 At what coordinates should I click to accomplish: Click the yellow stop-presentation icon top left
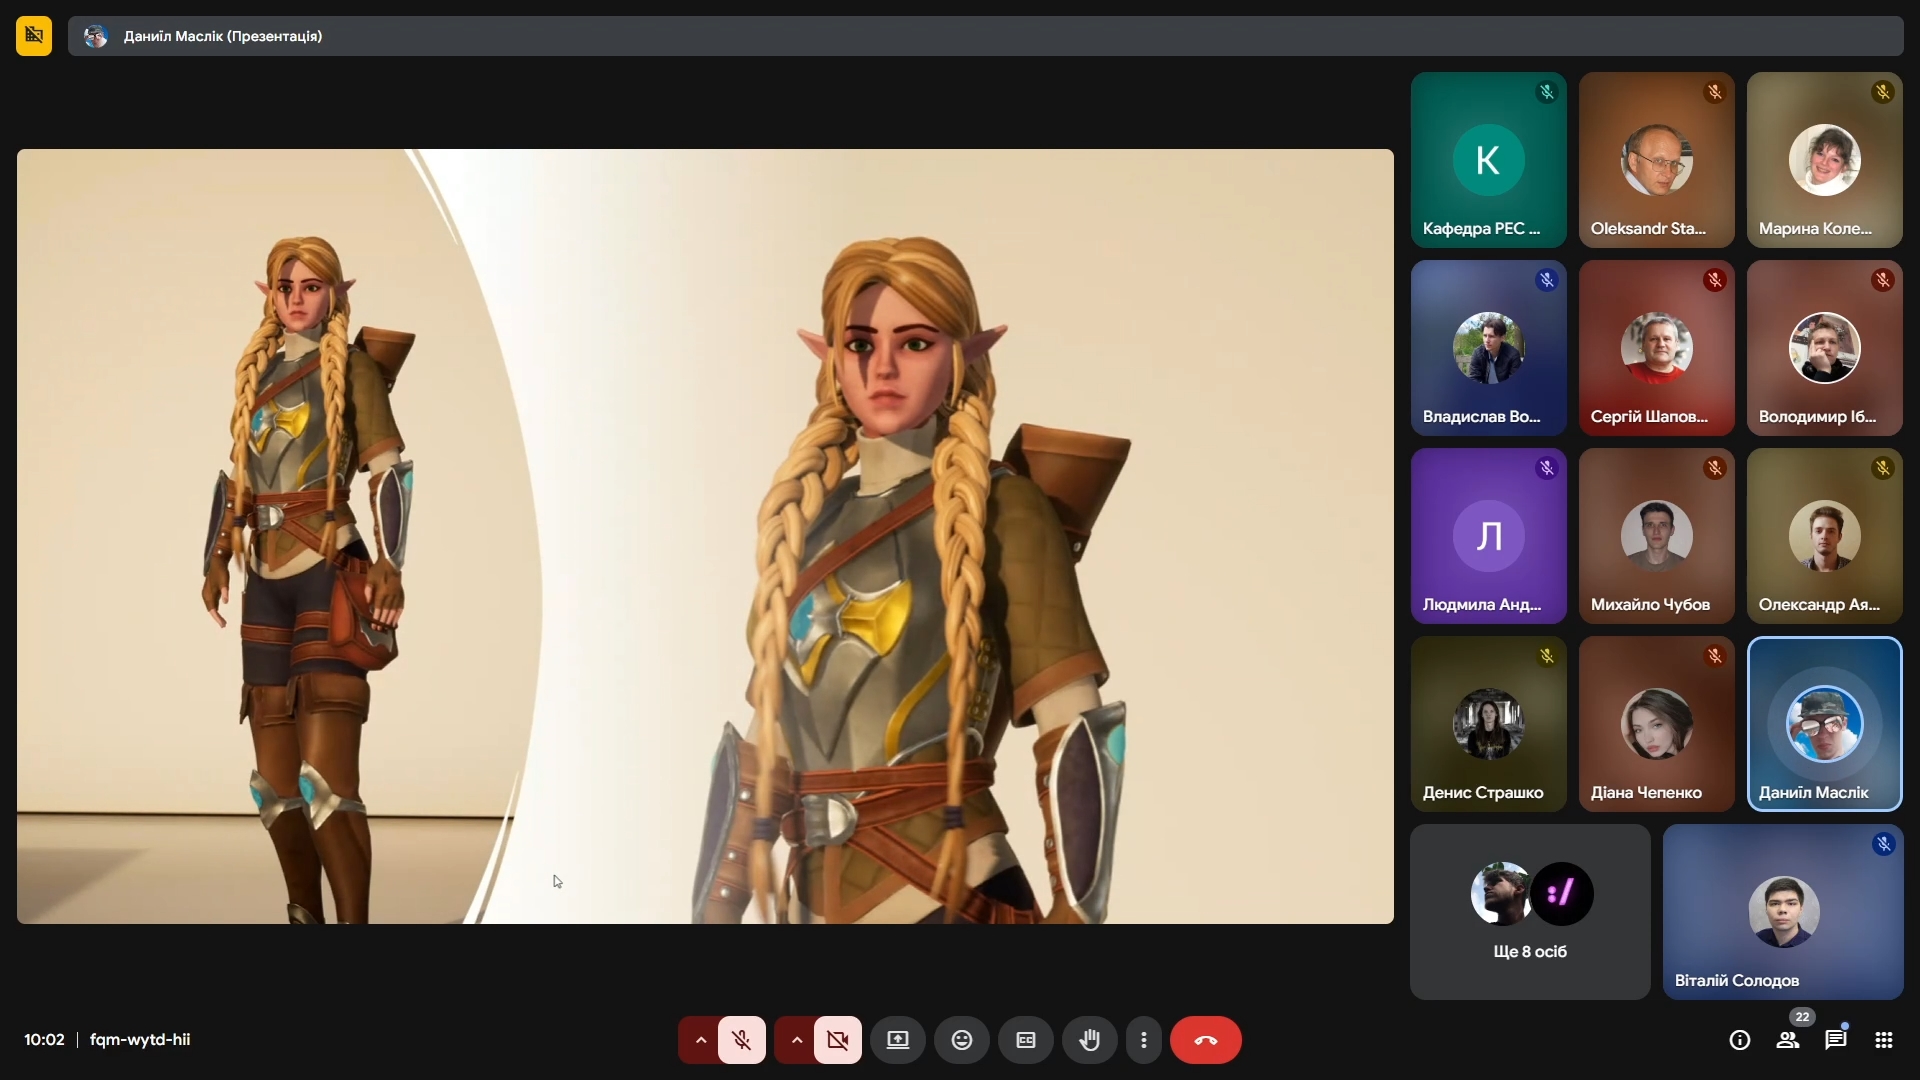34,36
